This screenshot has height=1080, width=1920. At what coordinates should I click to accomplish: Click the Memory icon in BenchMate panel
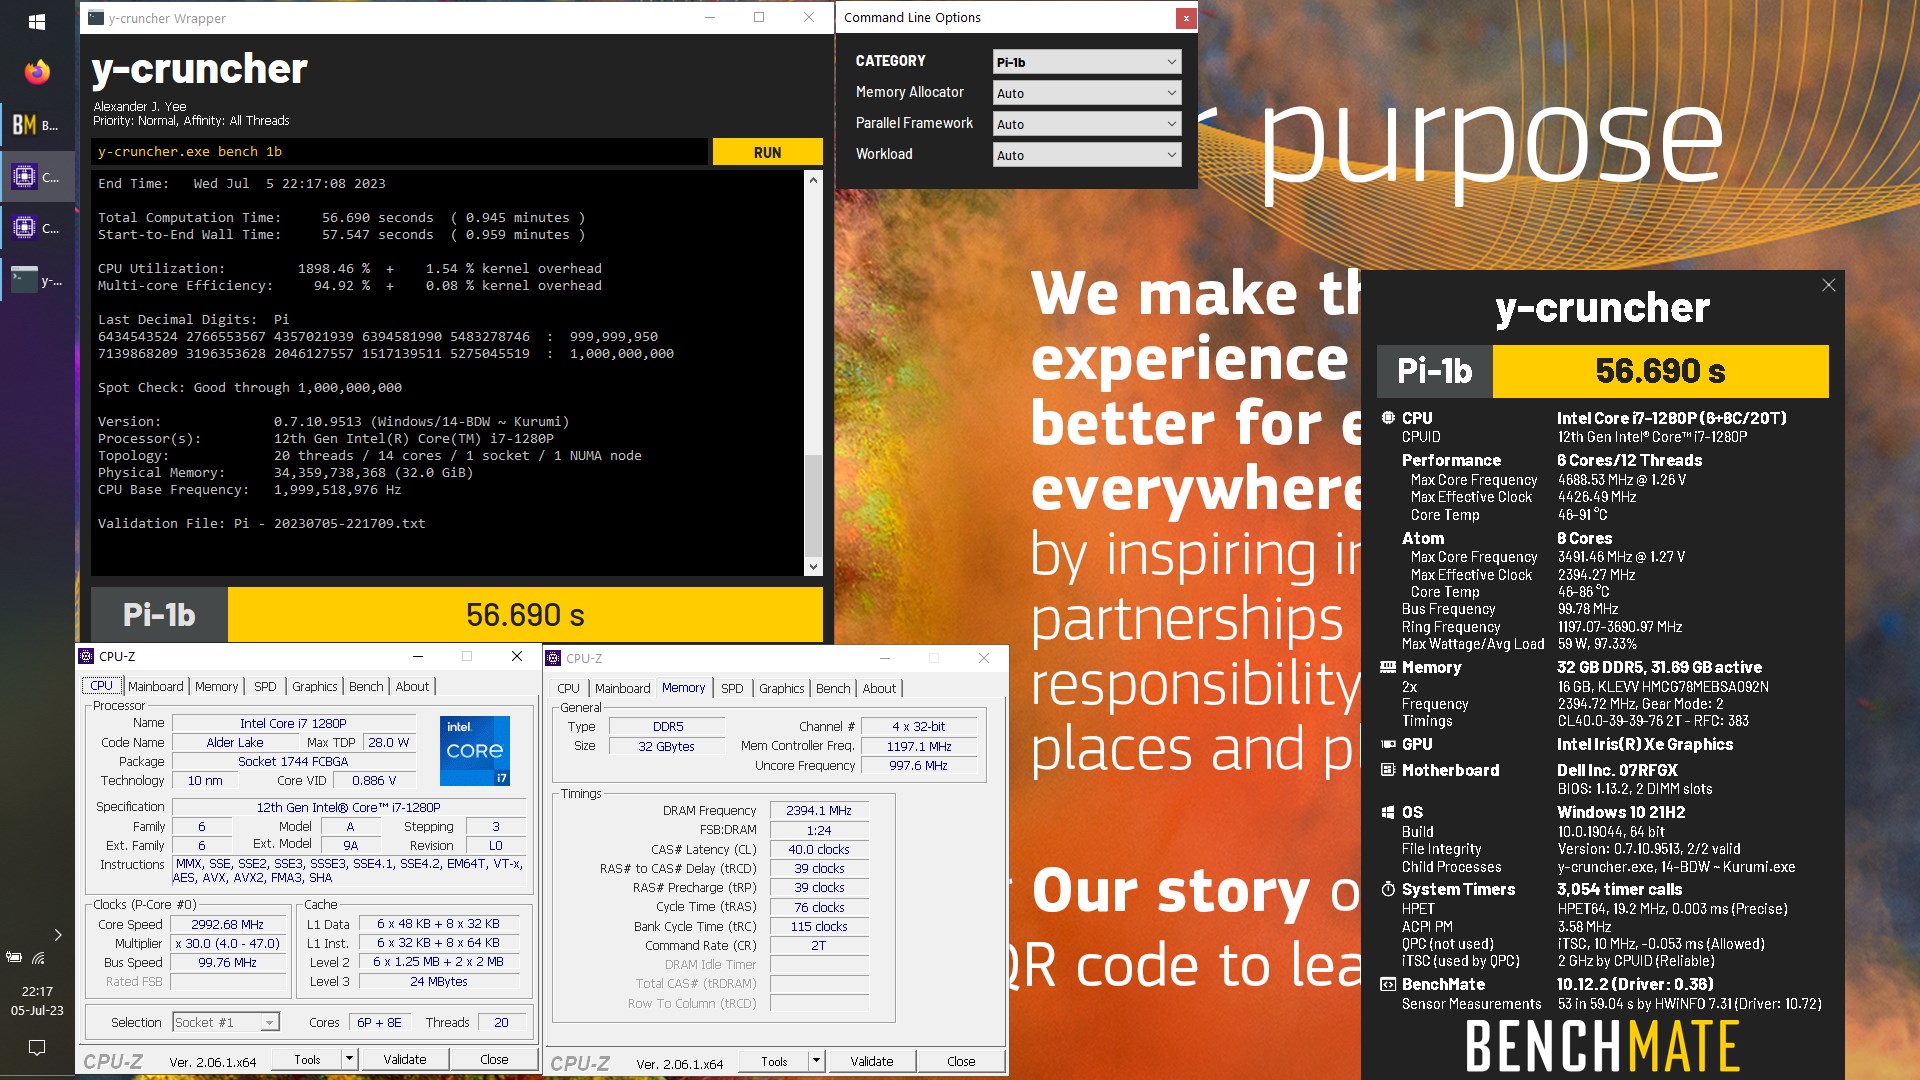point(1388,667)
